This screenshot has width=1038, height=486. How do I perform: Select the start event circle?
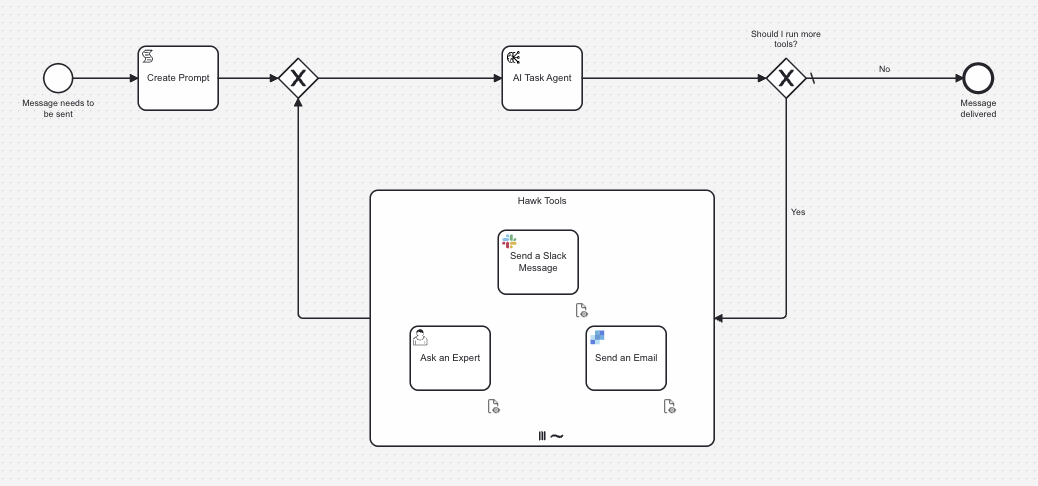[58, 78]
